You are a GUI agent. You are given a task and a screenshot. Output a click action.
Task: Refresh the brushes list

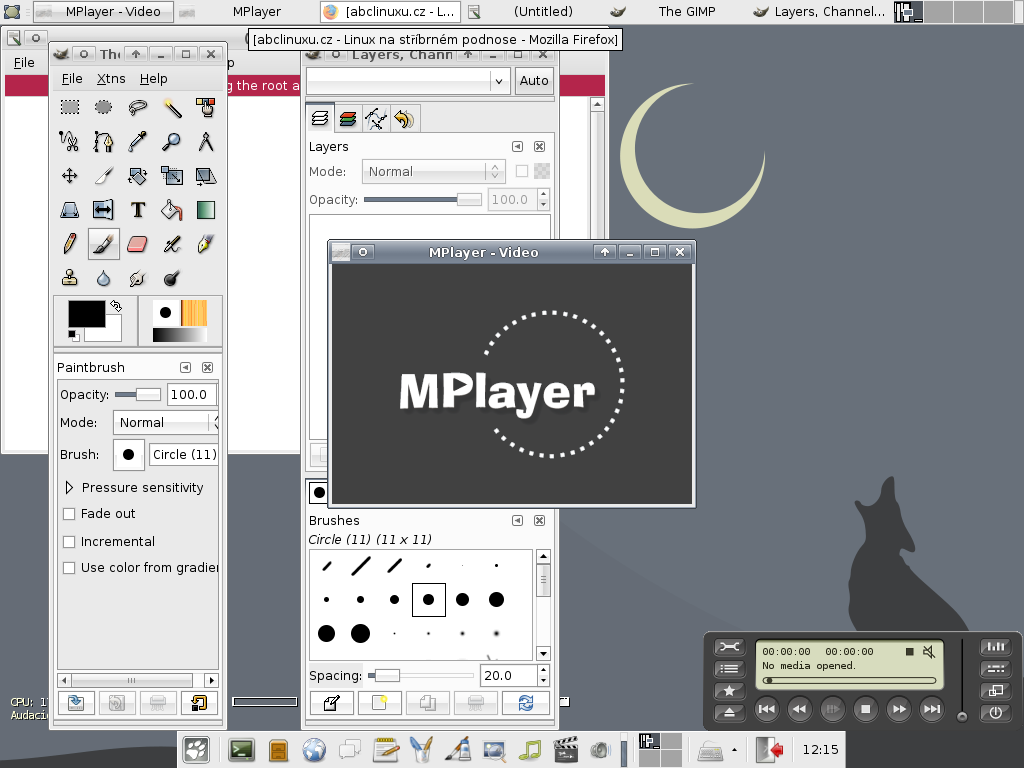pos(526,703)
